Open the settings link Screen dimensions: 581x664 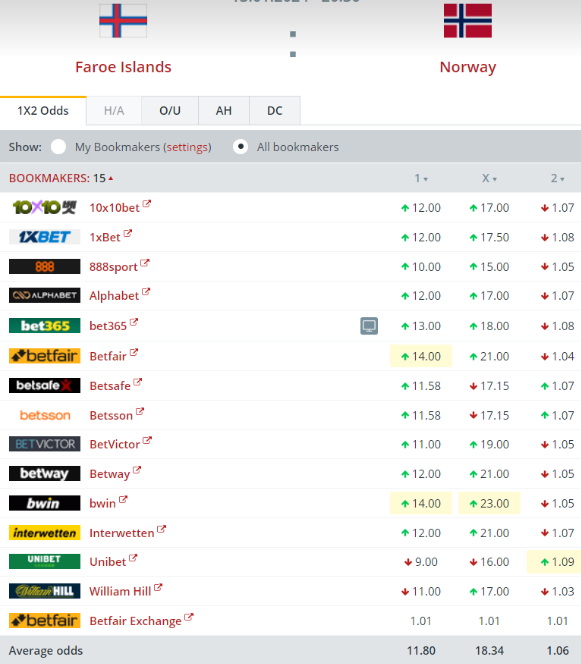point(187,147)
